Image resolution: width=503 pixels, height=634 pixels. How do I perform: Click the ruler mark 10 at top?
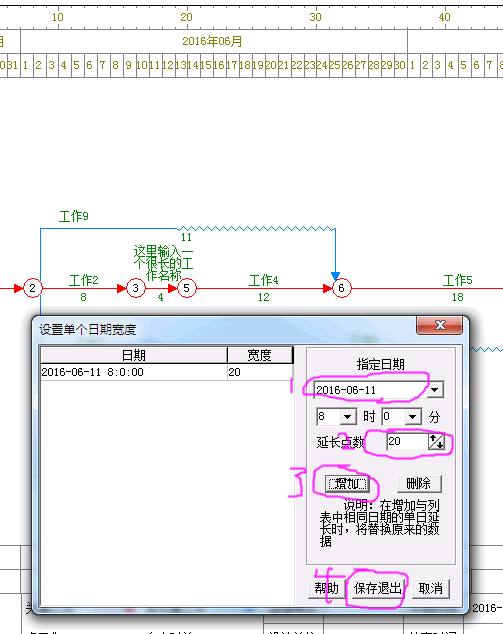pyautogui.click(x=57, y=17)
